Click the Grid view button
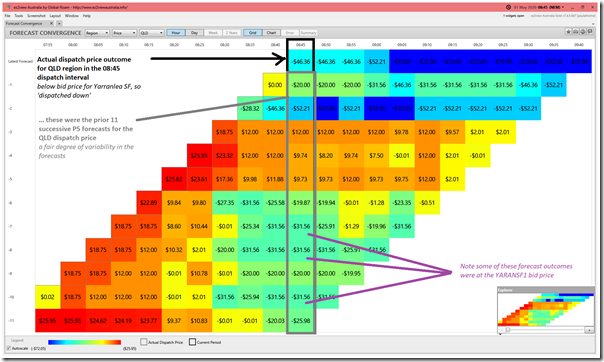The image size is (604, 362). point(253,33)
